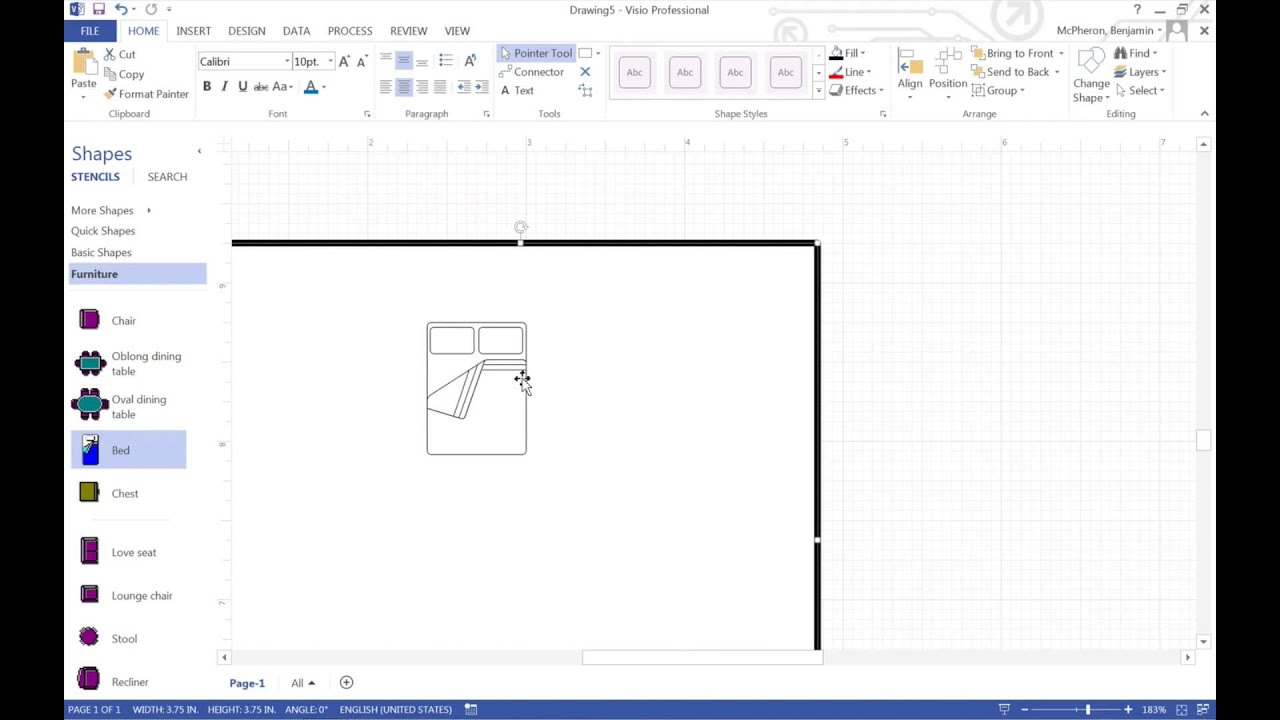Click the Bullets list icon
The width and height of the screenshot is (1280, 720).
tap(445, 61)
